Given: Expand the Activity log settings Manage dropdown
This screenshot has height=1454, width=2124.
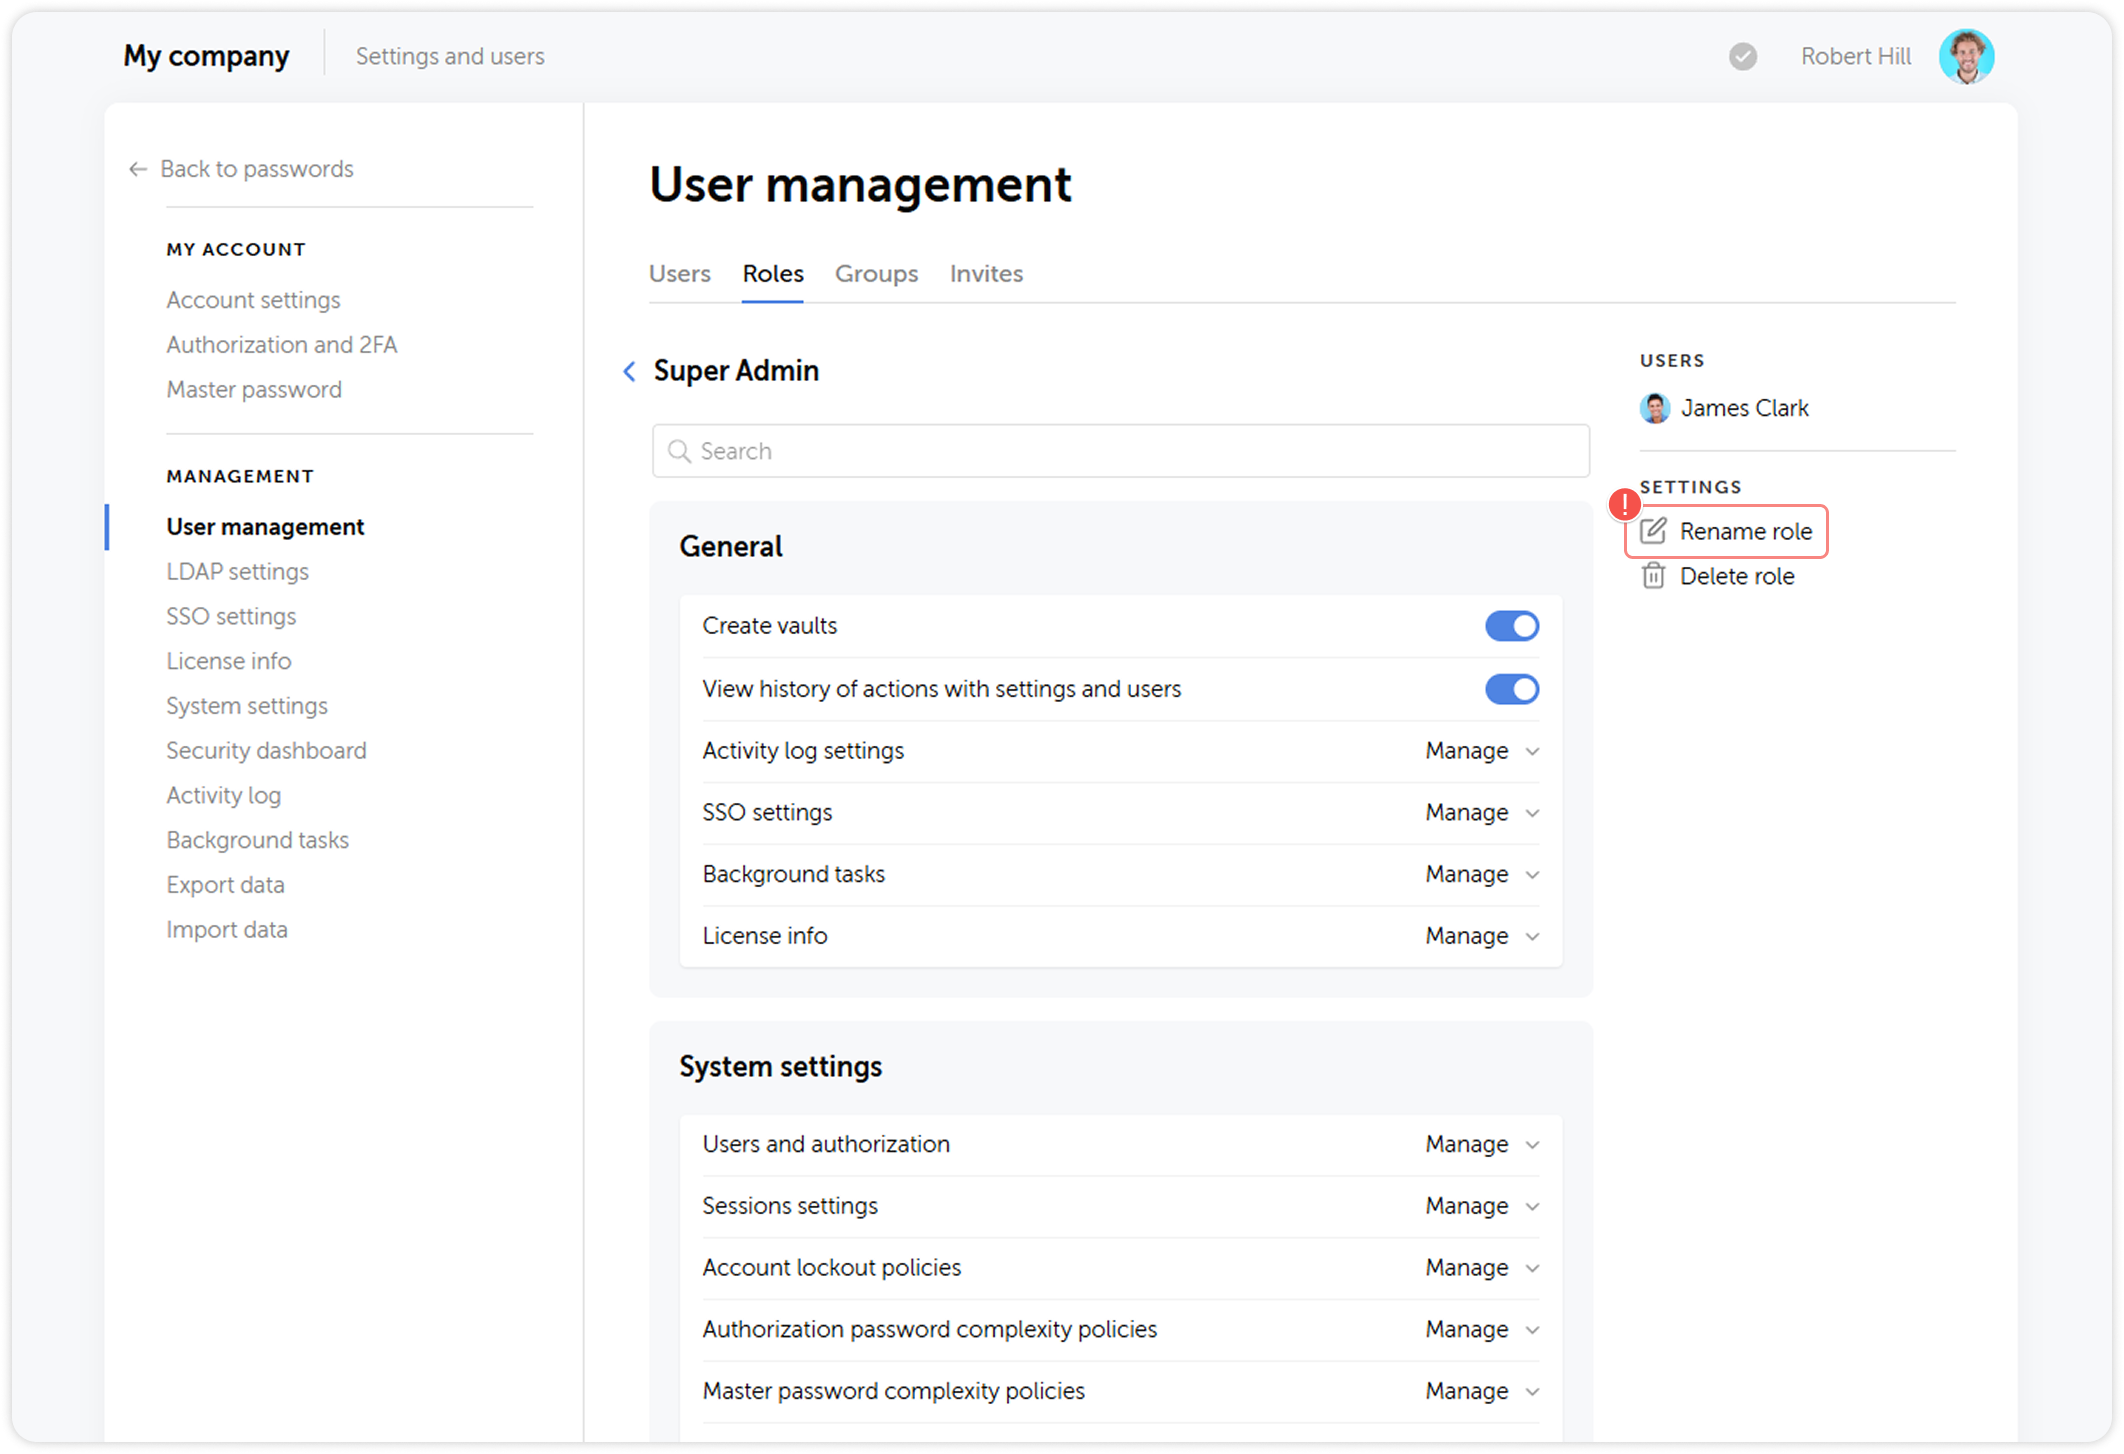Looking at the screenshot, I should 1482,751.
